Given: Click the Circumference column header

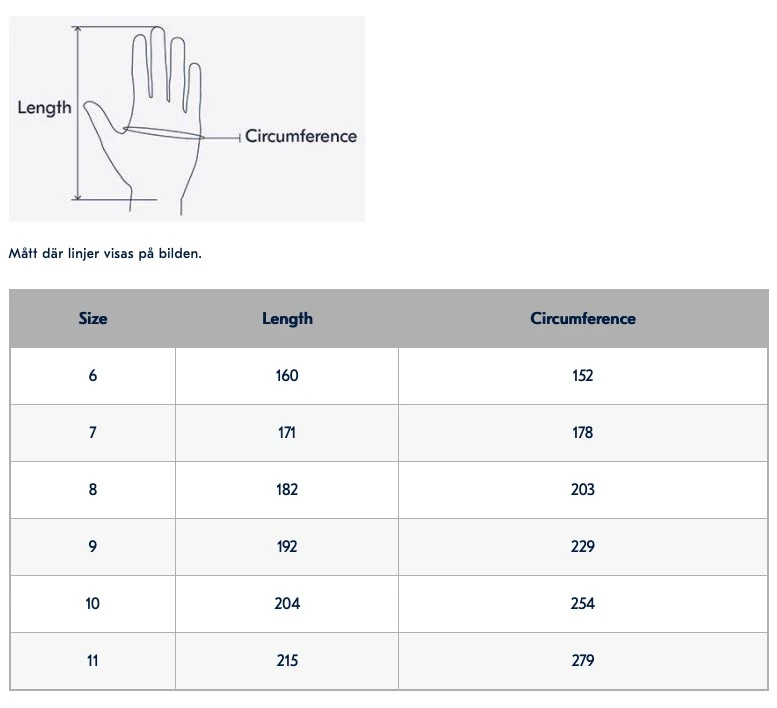Looking at the screenshot, I should pyautogui.click(x=583, y=319).
